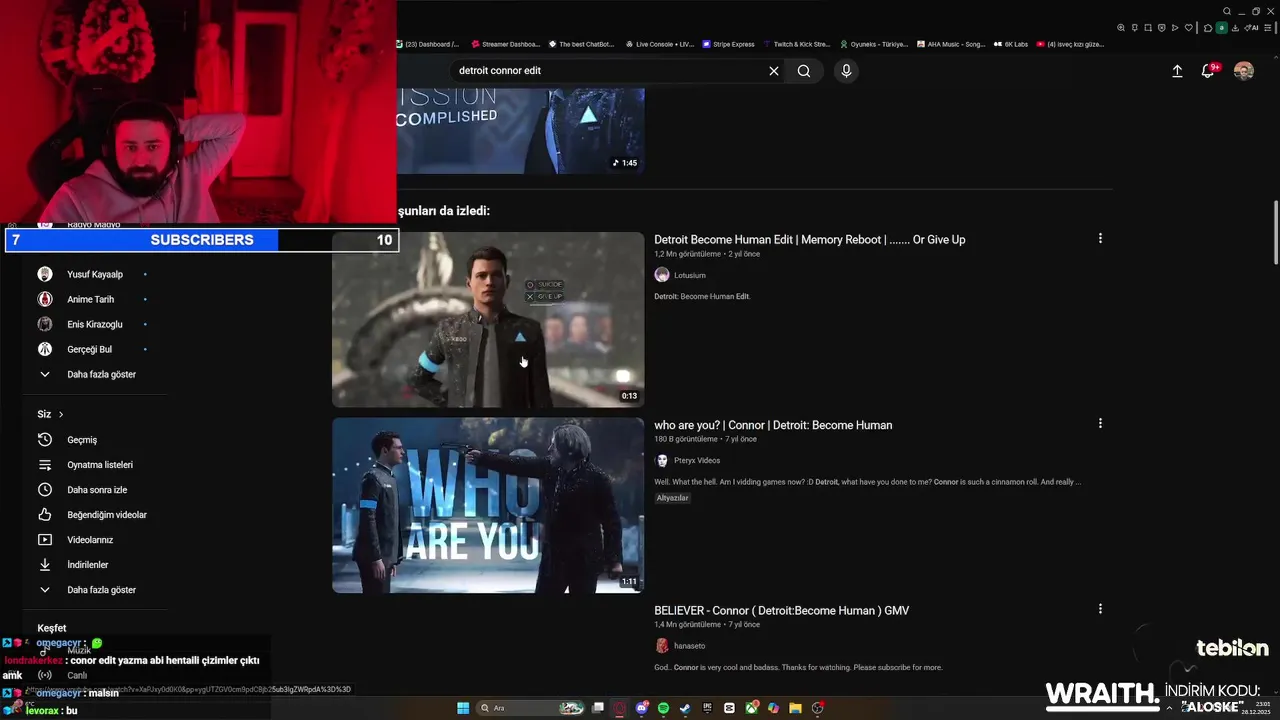1280x720 pixels.
Task: Open the 'Oyuneks - Türkiye' bookmark
Action: tap(874, 44)
